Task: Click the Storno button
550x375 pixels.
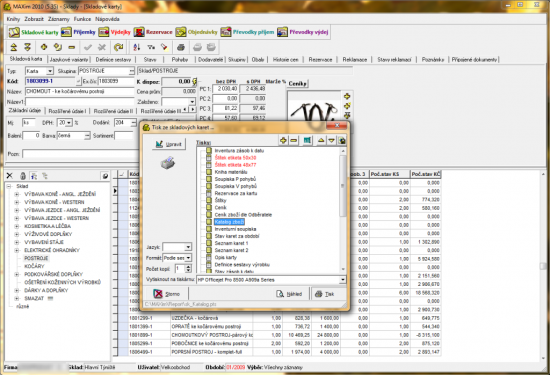Action: (167, 294)
